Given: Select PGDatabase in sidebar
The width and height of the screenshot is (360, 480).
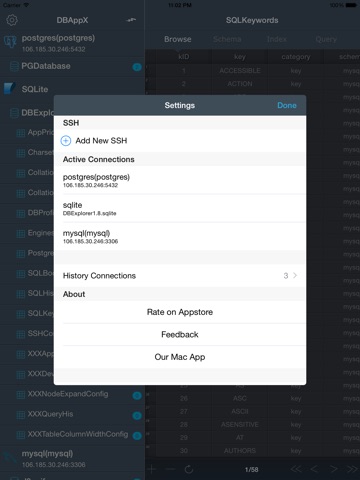Looking at the screenshot, I should (72, 66).
